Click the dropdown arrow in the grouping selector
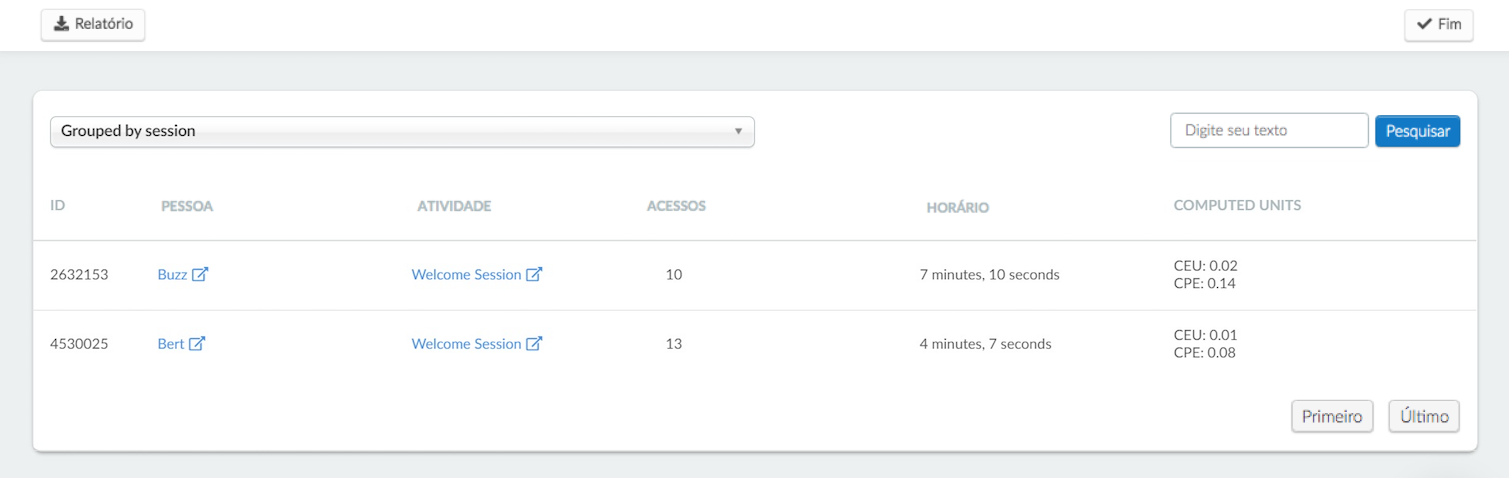This screenshot has width=1509, height=478. click(x=738, y=131)
